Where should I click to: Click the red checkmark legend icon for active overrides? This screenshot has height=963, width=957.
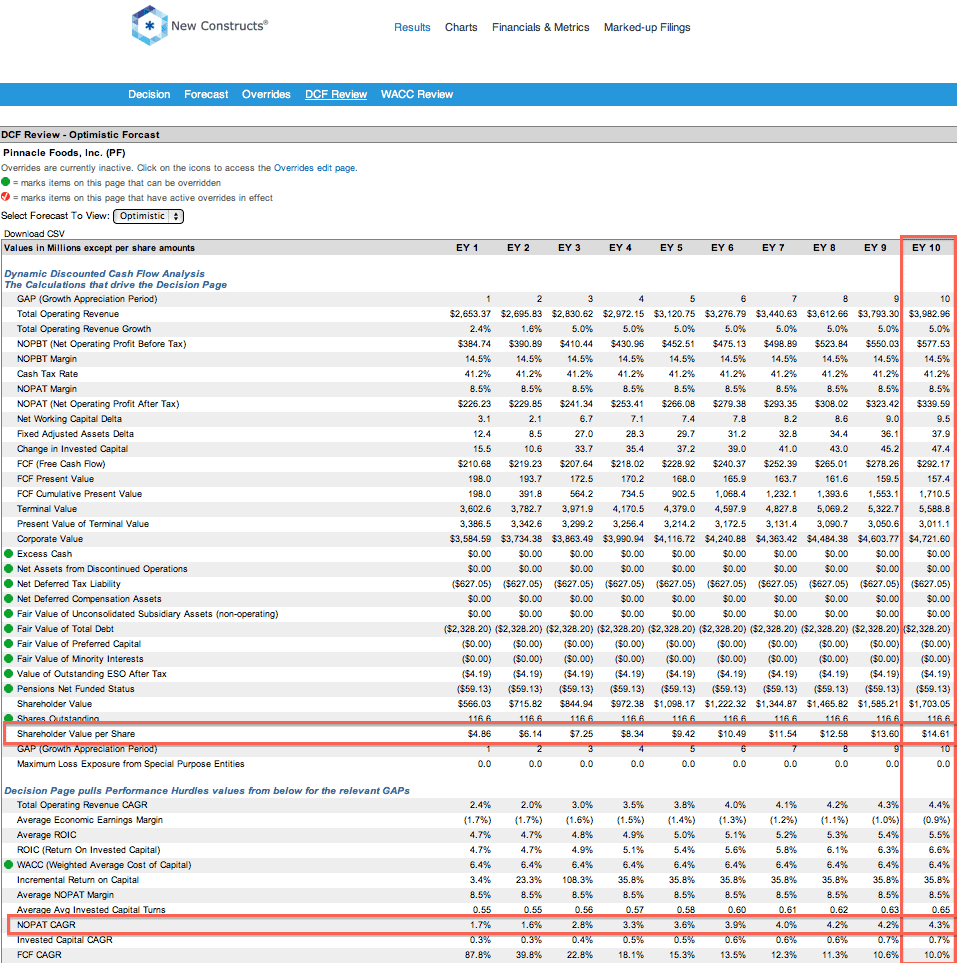point(6,197)
